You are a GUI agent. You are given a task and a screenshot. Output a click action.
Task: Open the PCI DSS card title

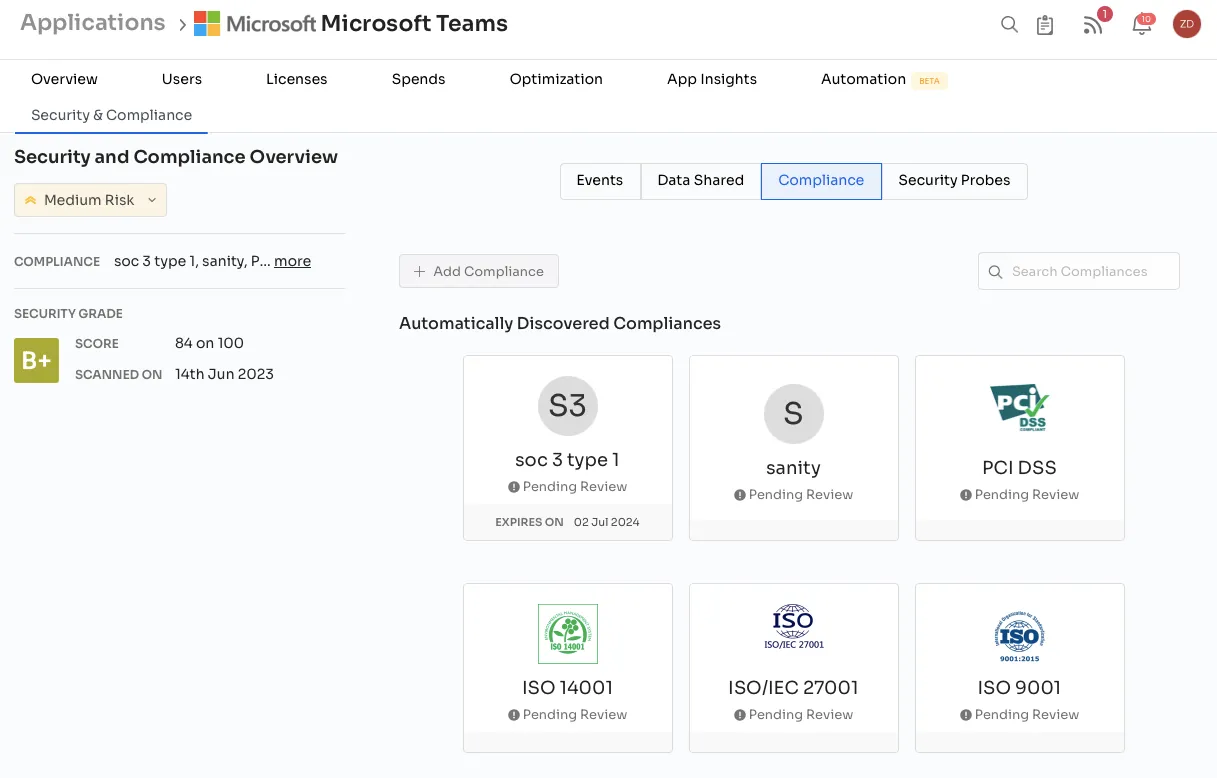pyautogui.click(x=1019, y=468)
